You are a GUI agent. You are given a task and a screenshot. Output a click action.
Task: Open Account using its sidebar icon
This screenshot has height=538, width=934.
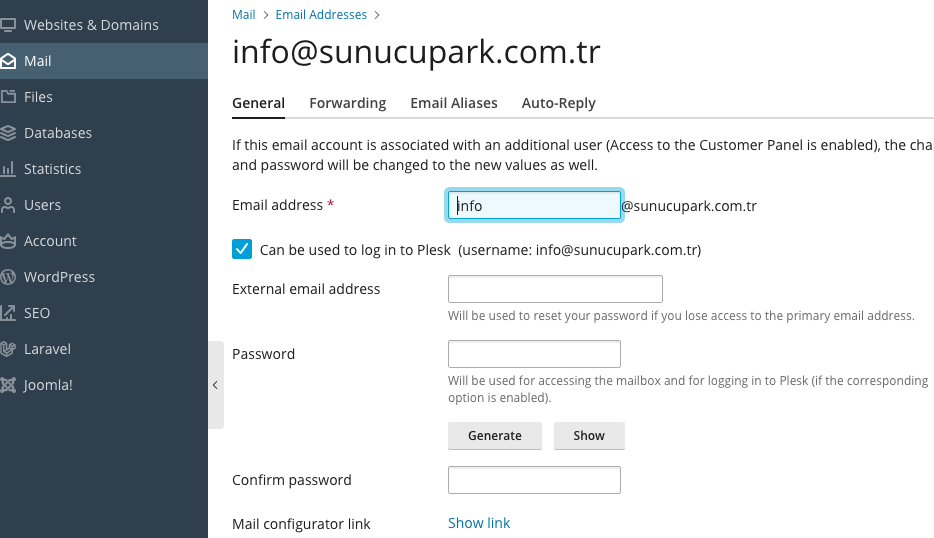[8, 241]
